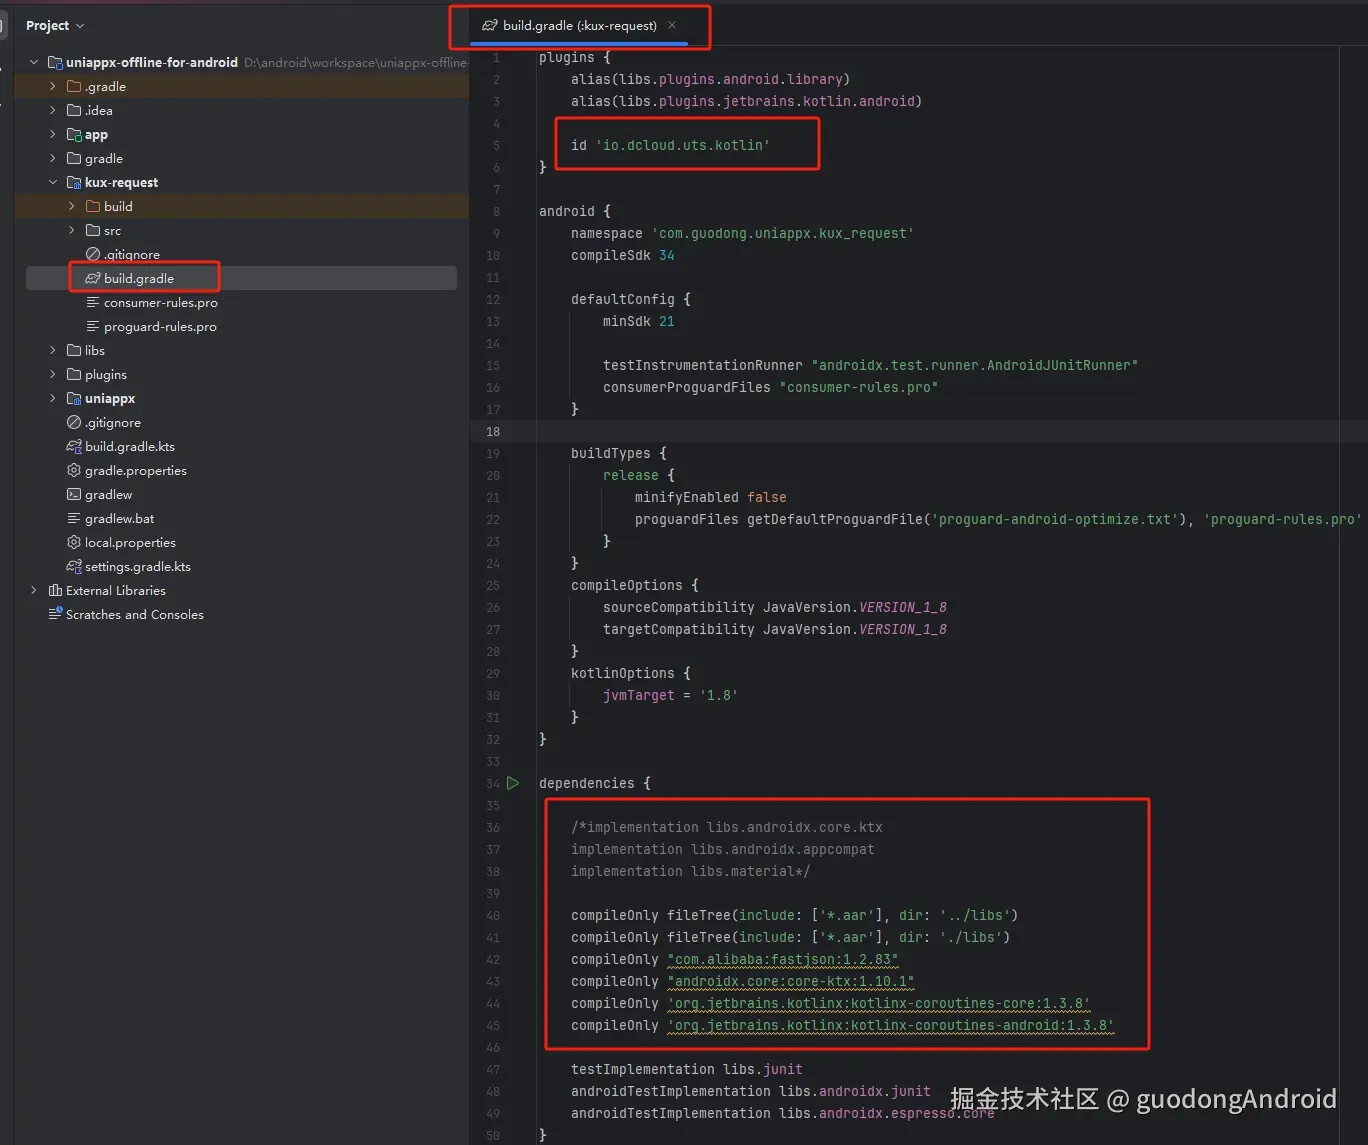This screenshot has width=1368, height=1145.
Task: Click the gear icon next to gradle.properties
Action: click(73, 470)
